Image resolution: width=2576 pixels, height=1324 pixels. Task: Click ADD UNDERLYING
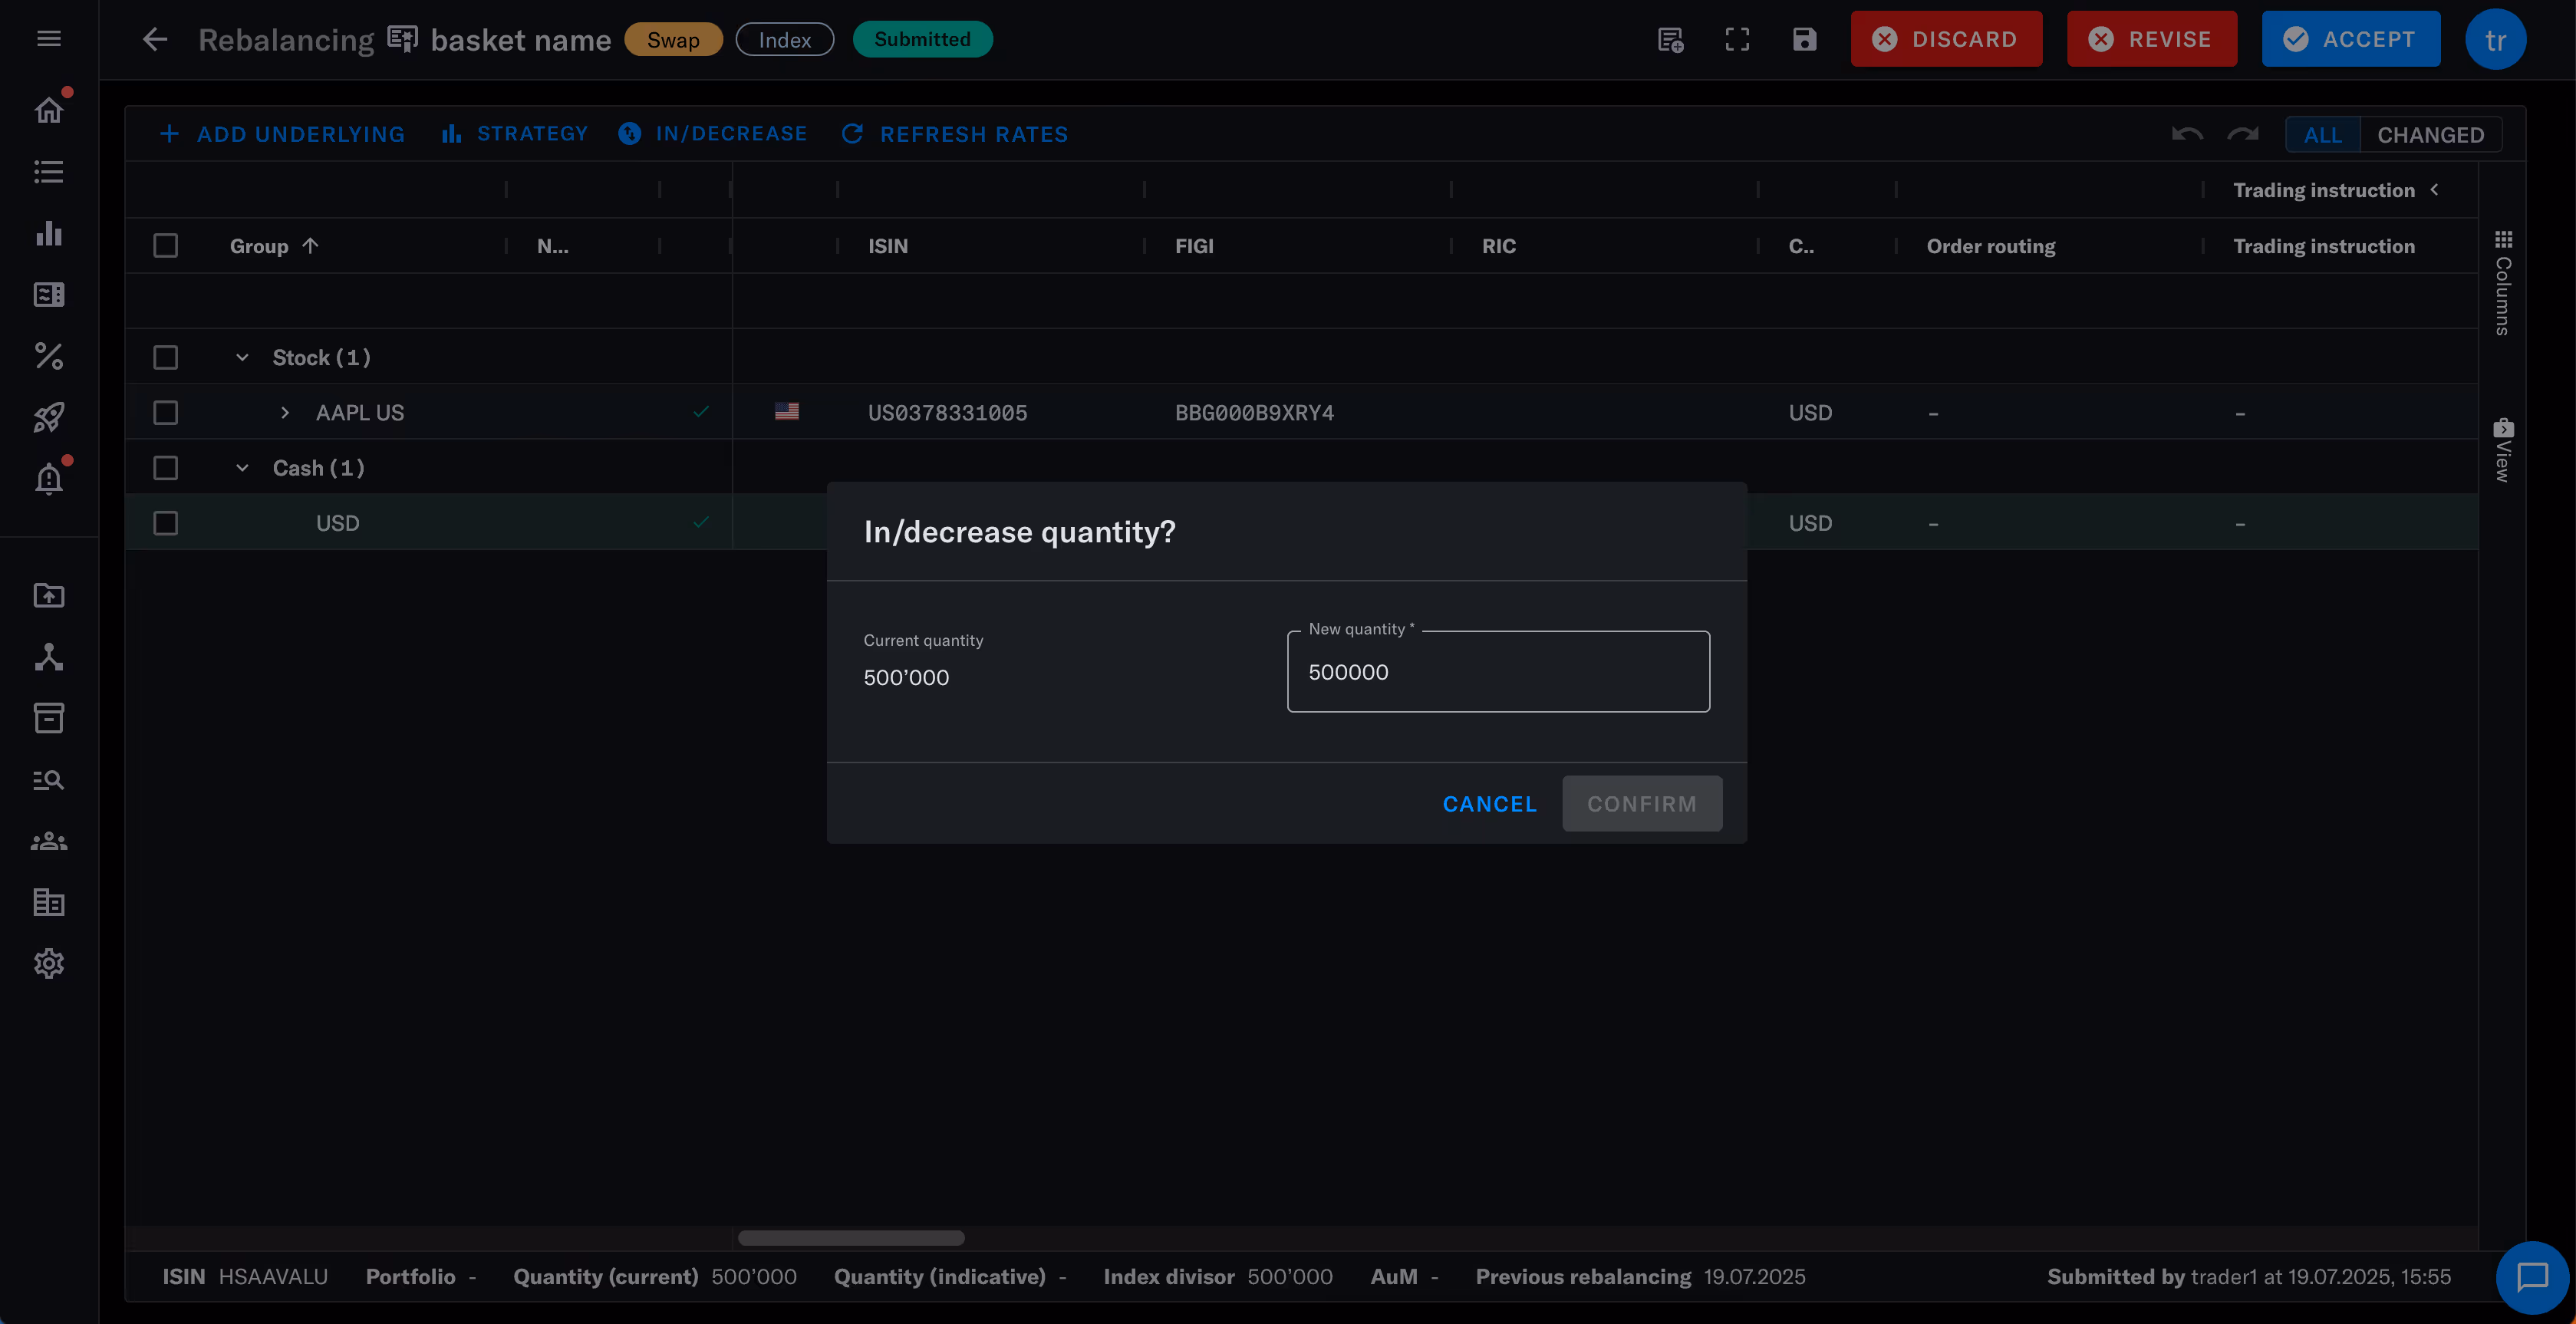pyautogui.click(x=282, y=134)
